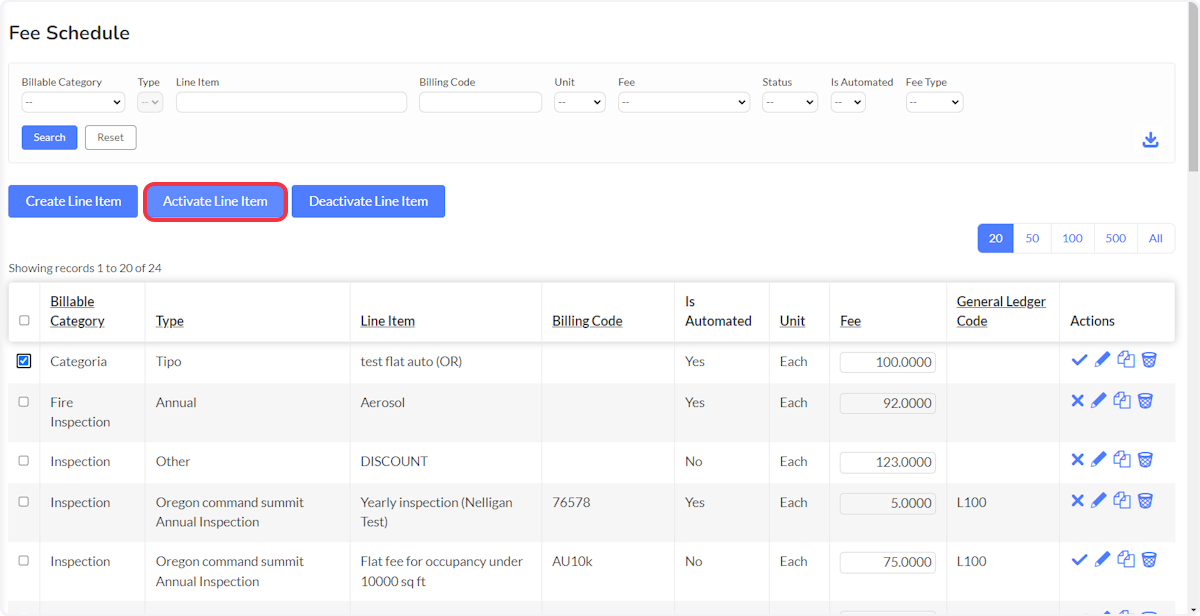
Task: Click Activate Line Item
Action: (216, 201)
